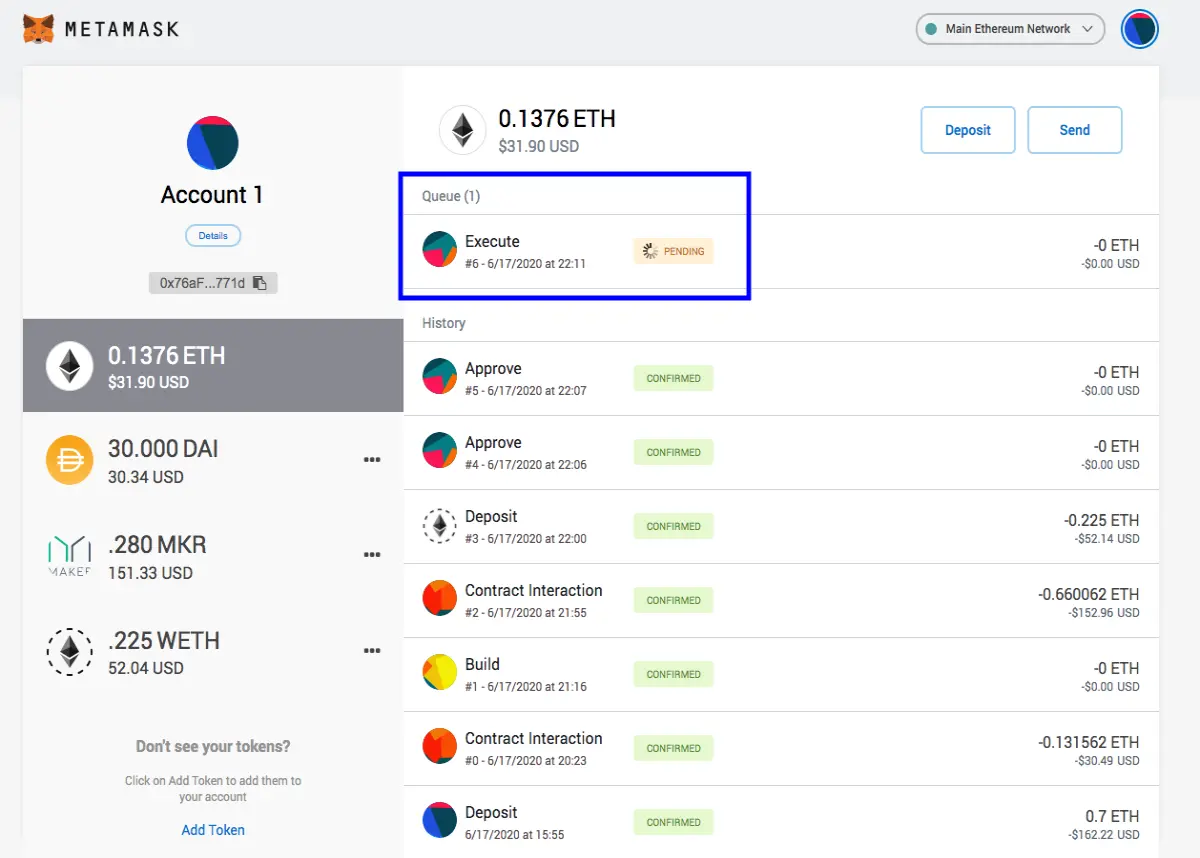Viewport: 1200px width, 858px height.
Task: Click the WETH token icon
Action: 69,653
